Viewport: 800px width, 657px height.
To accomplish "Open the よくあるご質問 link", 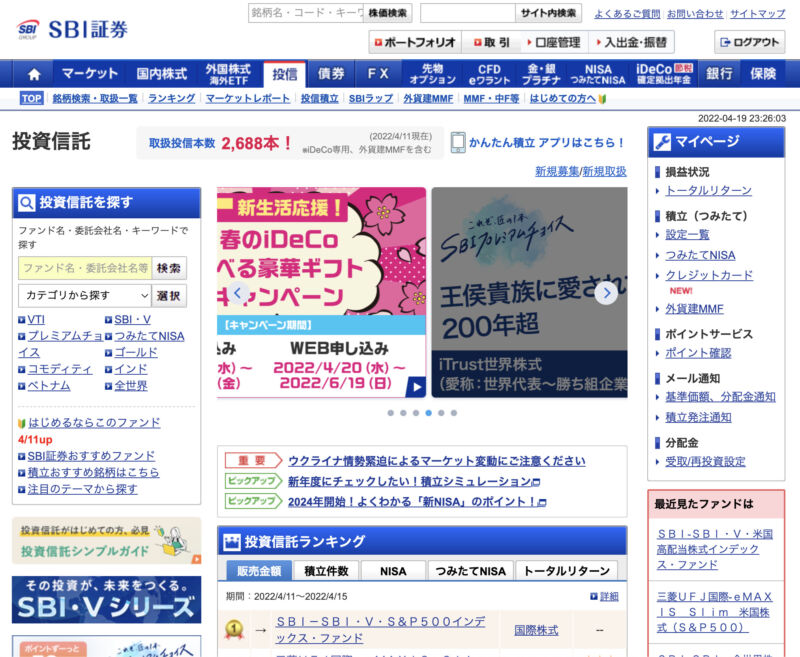I will pyautogui.click(x=627, y=14).
